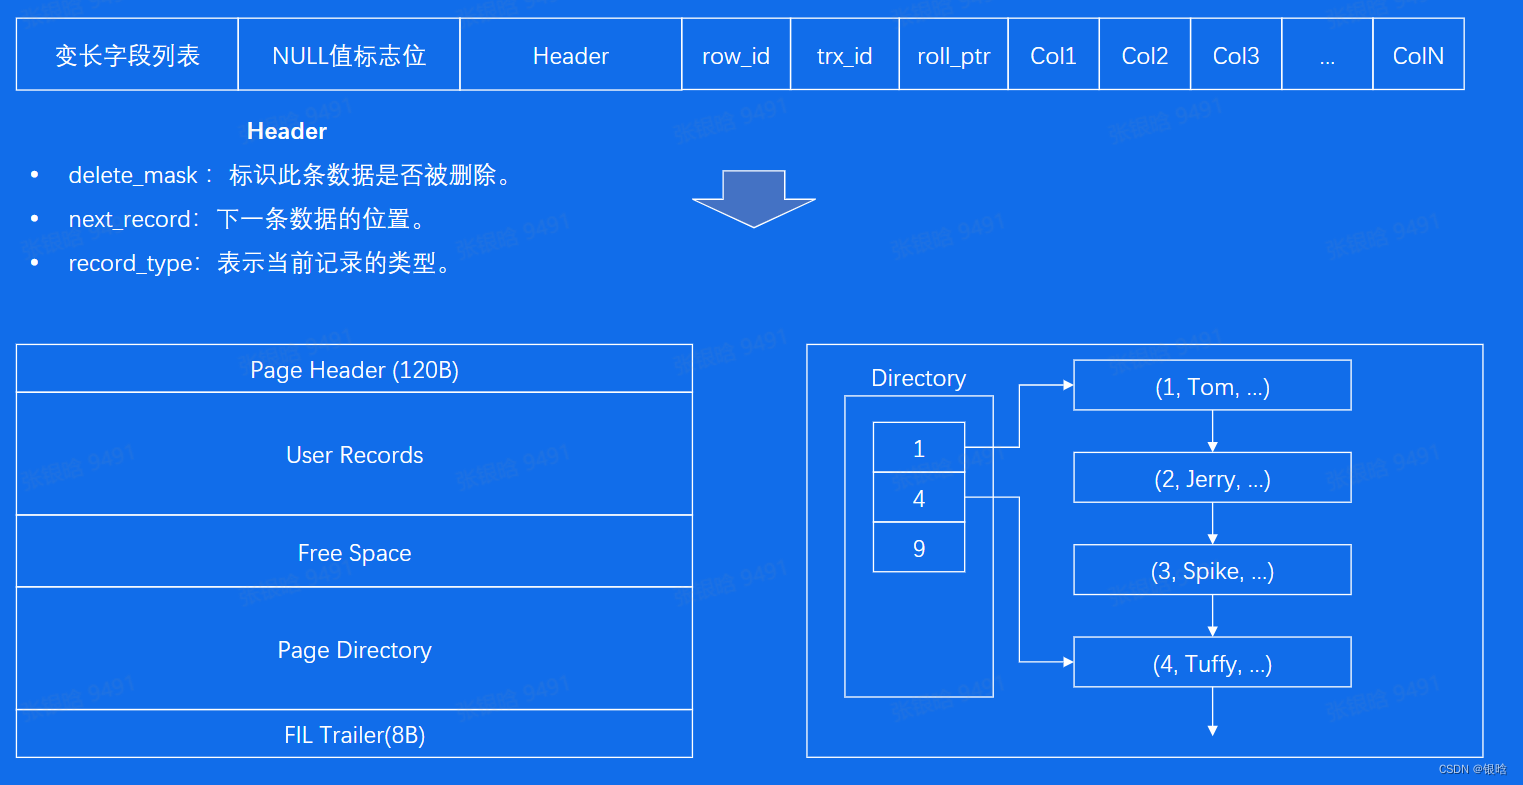Image resolution: width=1523 pixels, height=785 pixels.
Task: Select directory slot 9
Action: [x=919, y=548]
